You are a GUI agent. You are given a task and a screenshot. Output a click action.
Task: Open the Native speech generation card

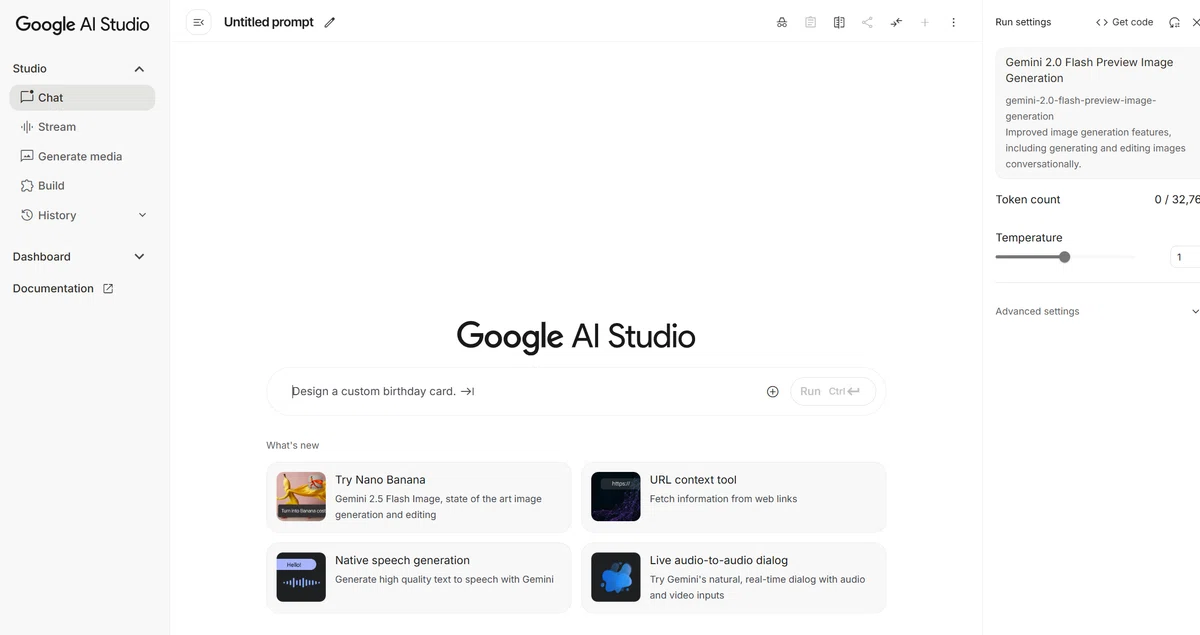(x=418, y=577)
